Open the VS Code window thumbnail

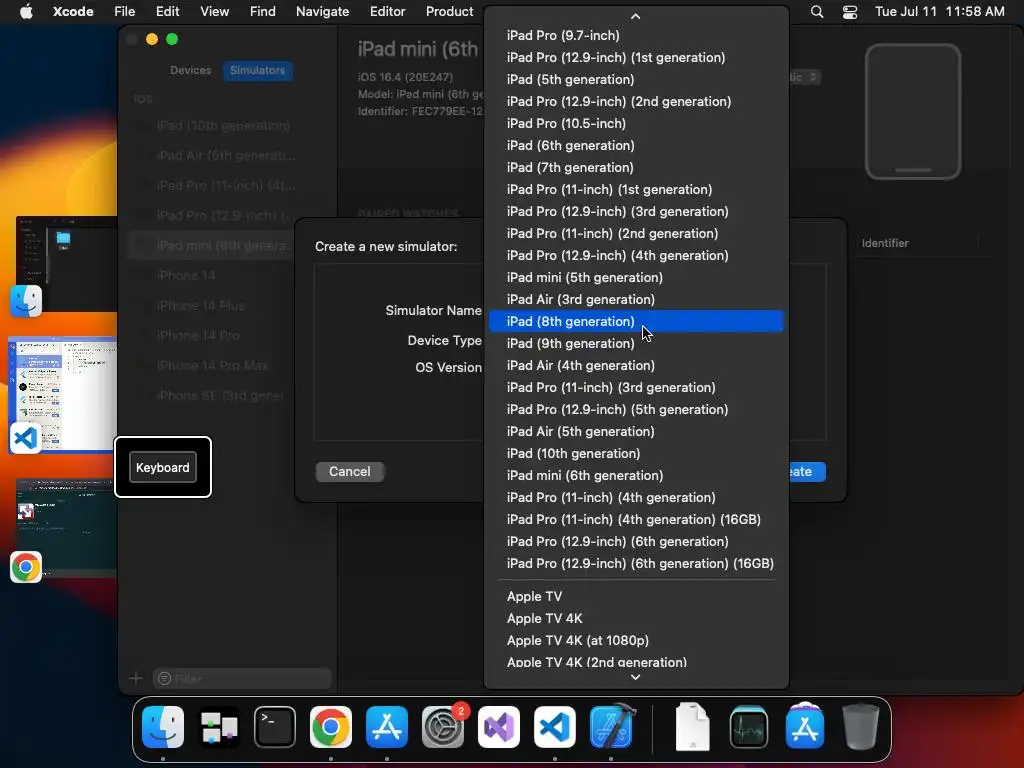pos(64,394)
